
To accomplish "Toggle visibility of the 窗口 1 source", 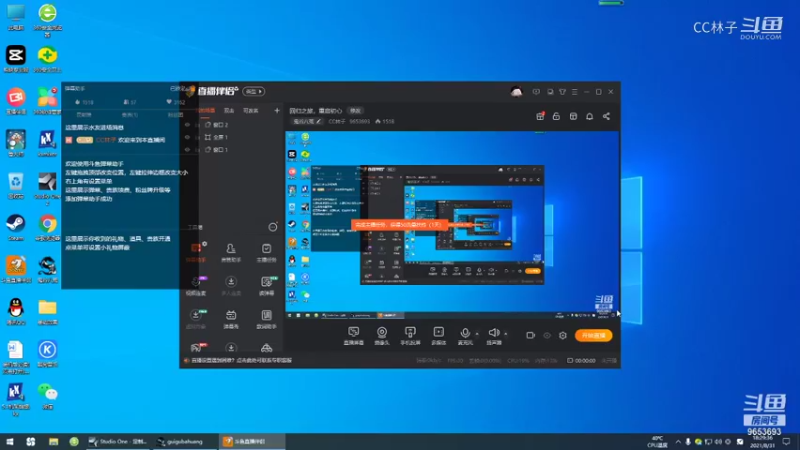I will [187, 149].
